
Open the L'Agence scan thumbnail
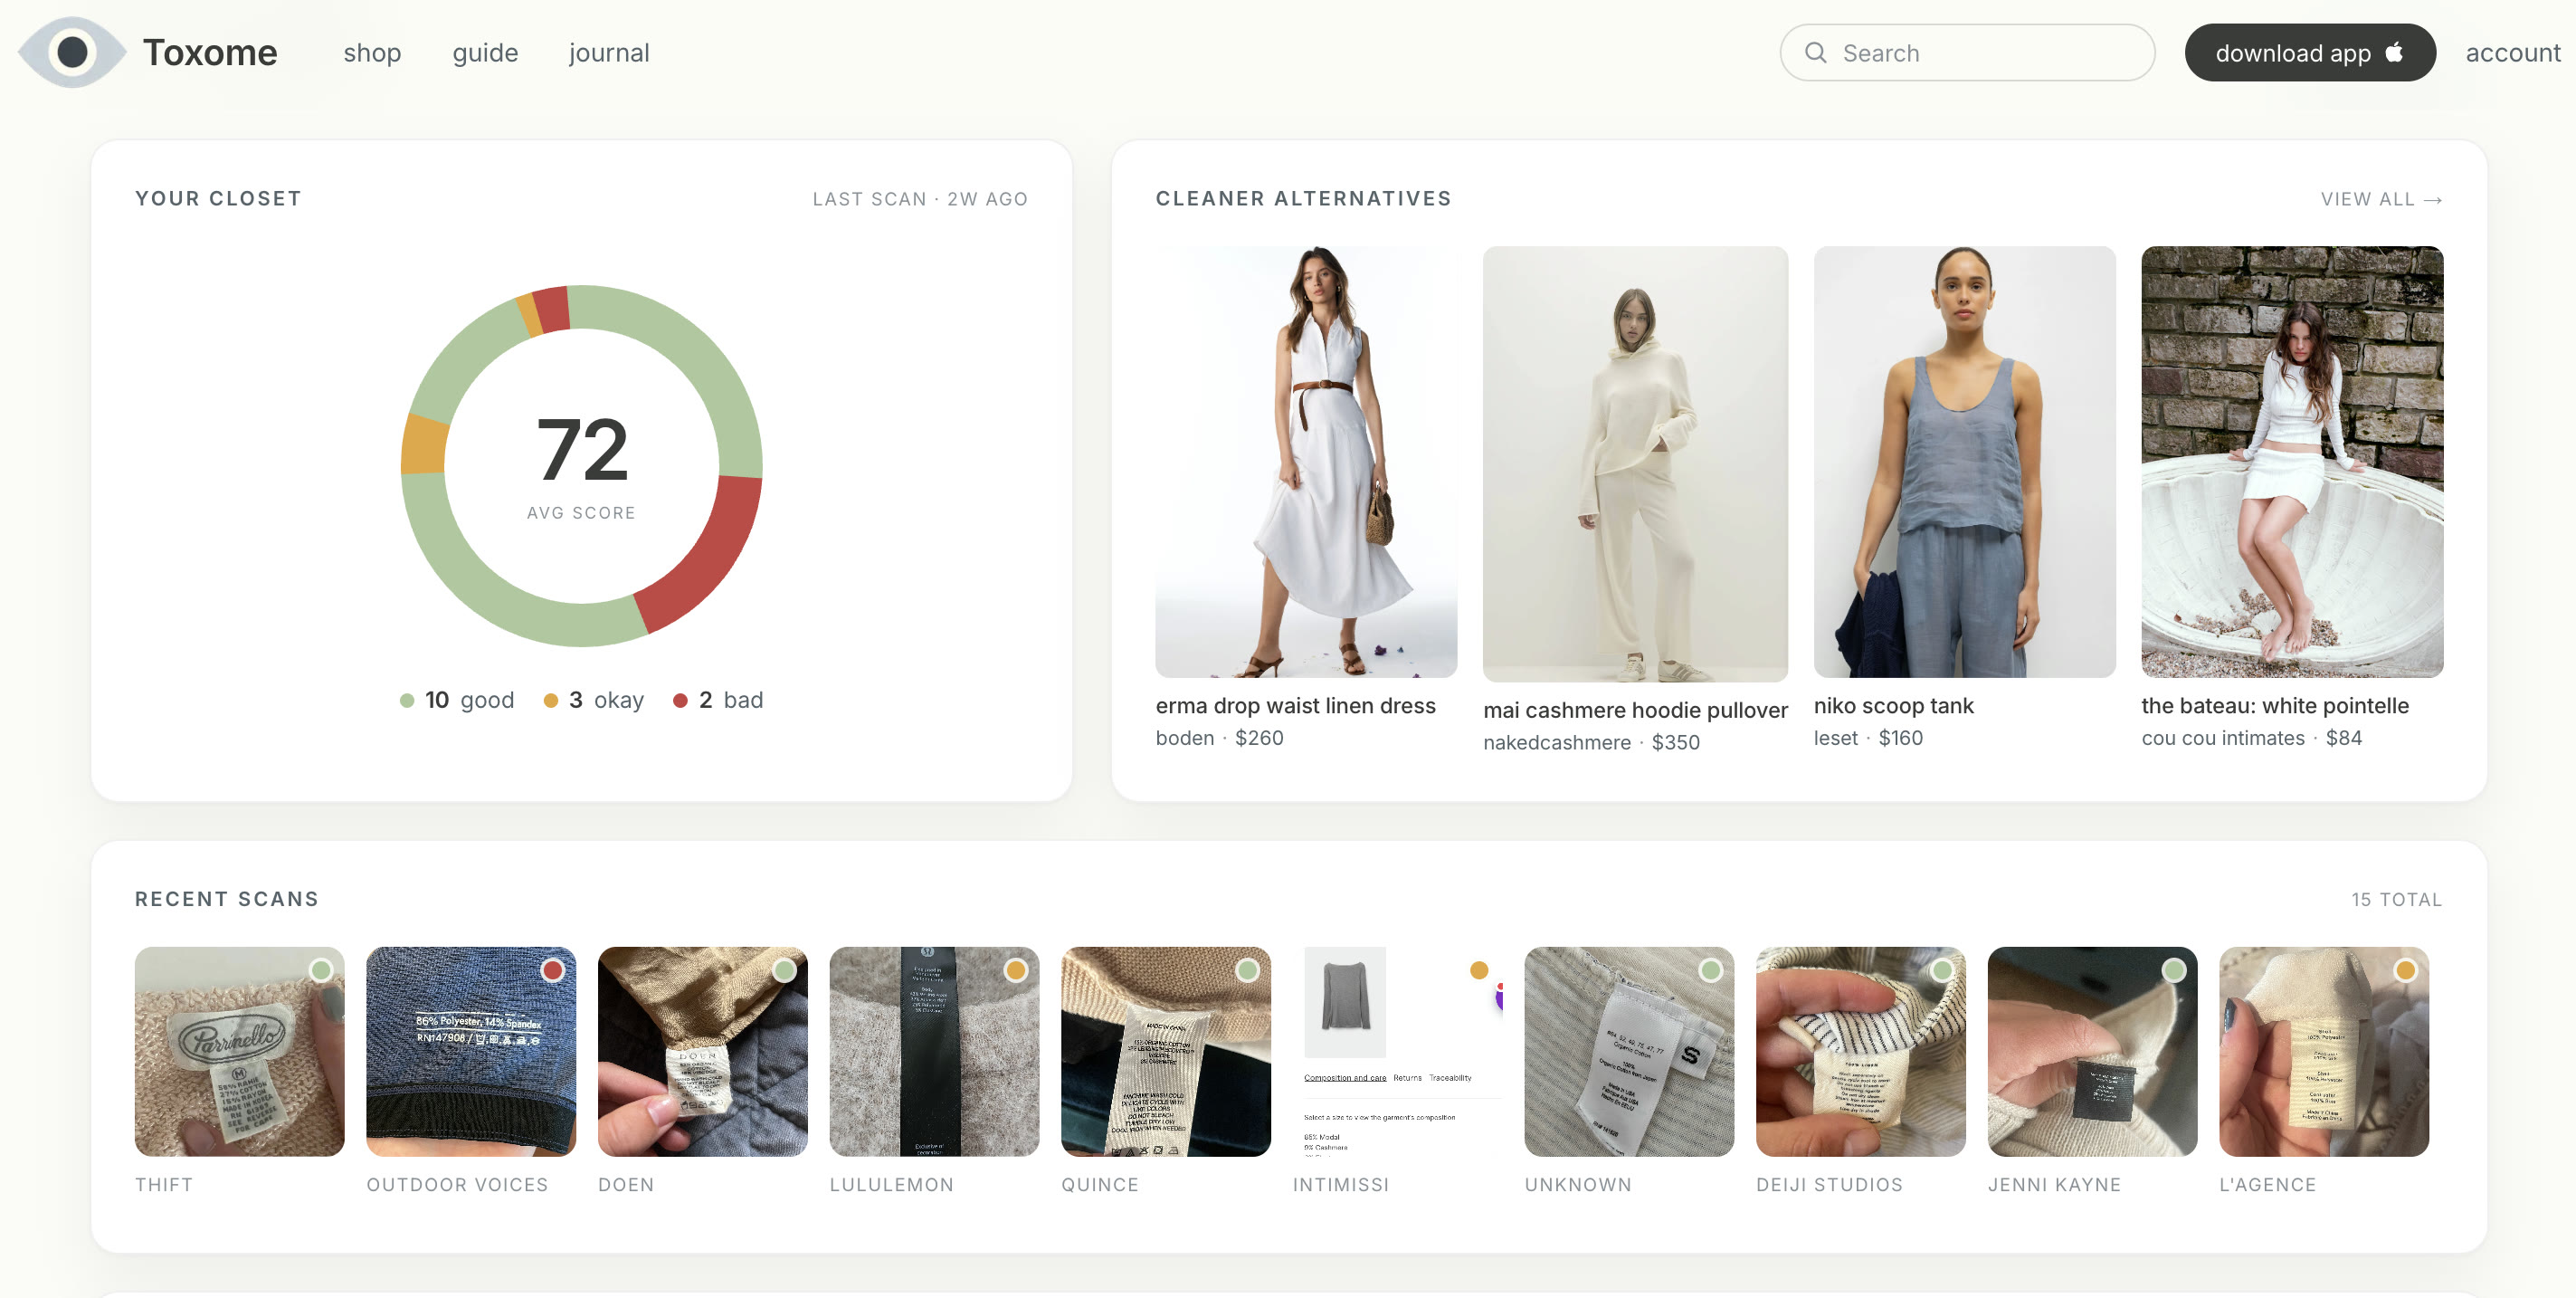pos(2324,1052)
